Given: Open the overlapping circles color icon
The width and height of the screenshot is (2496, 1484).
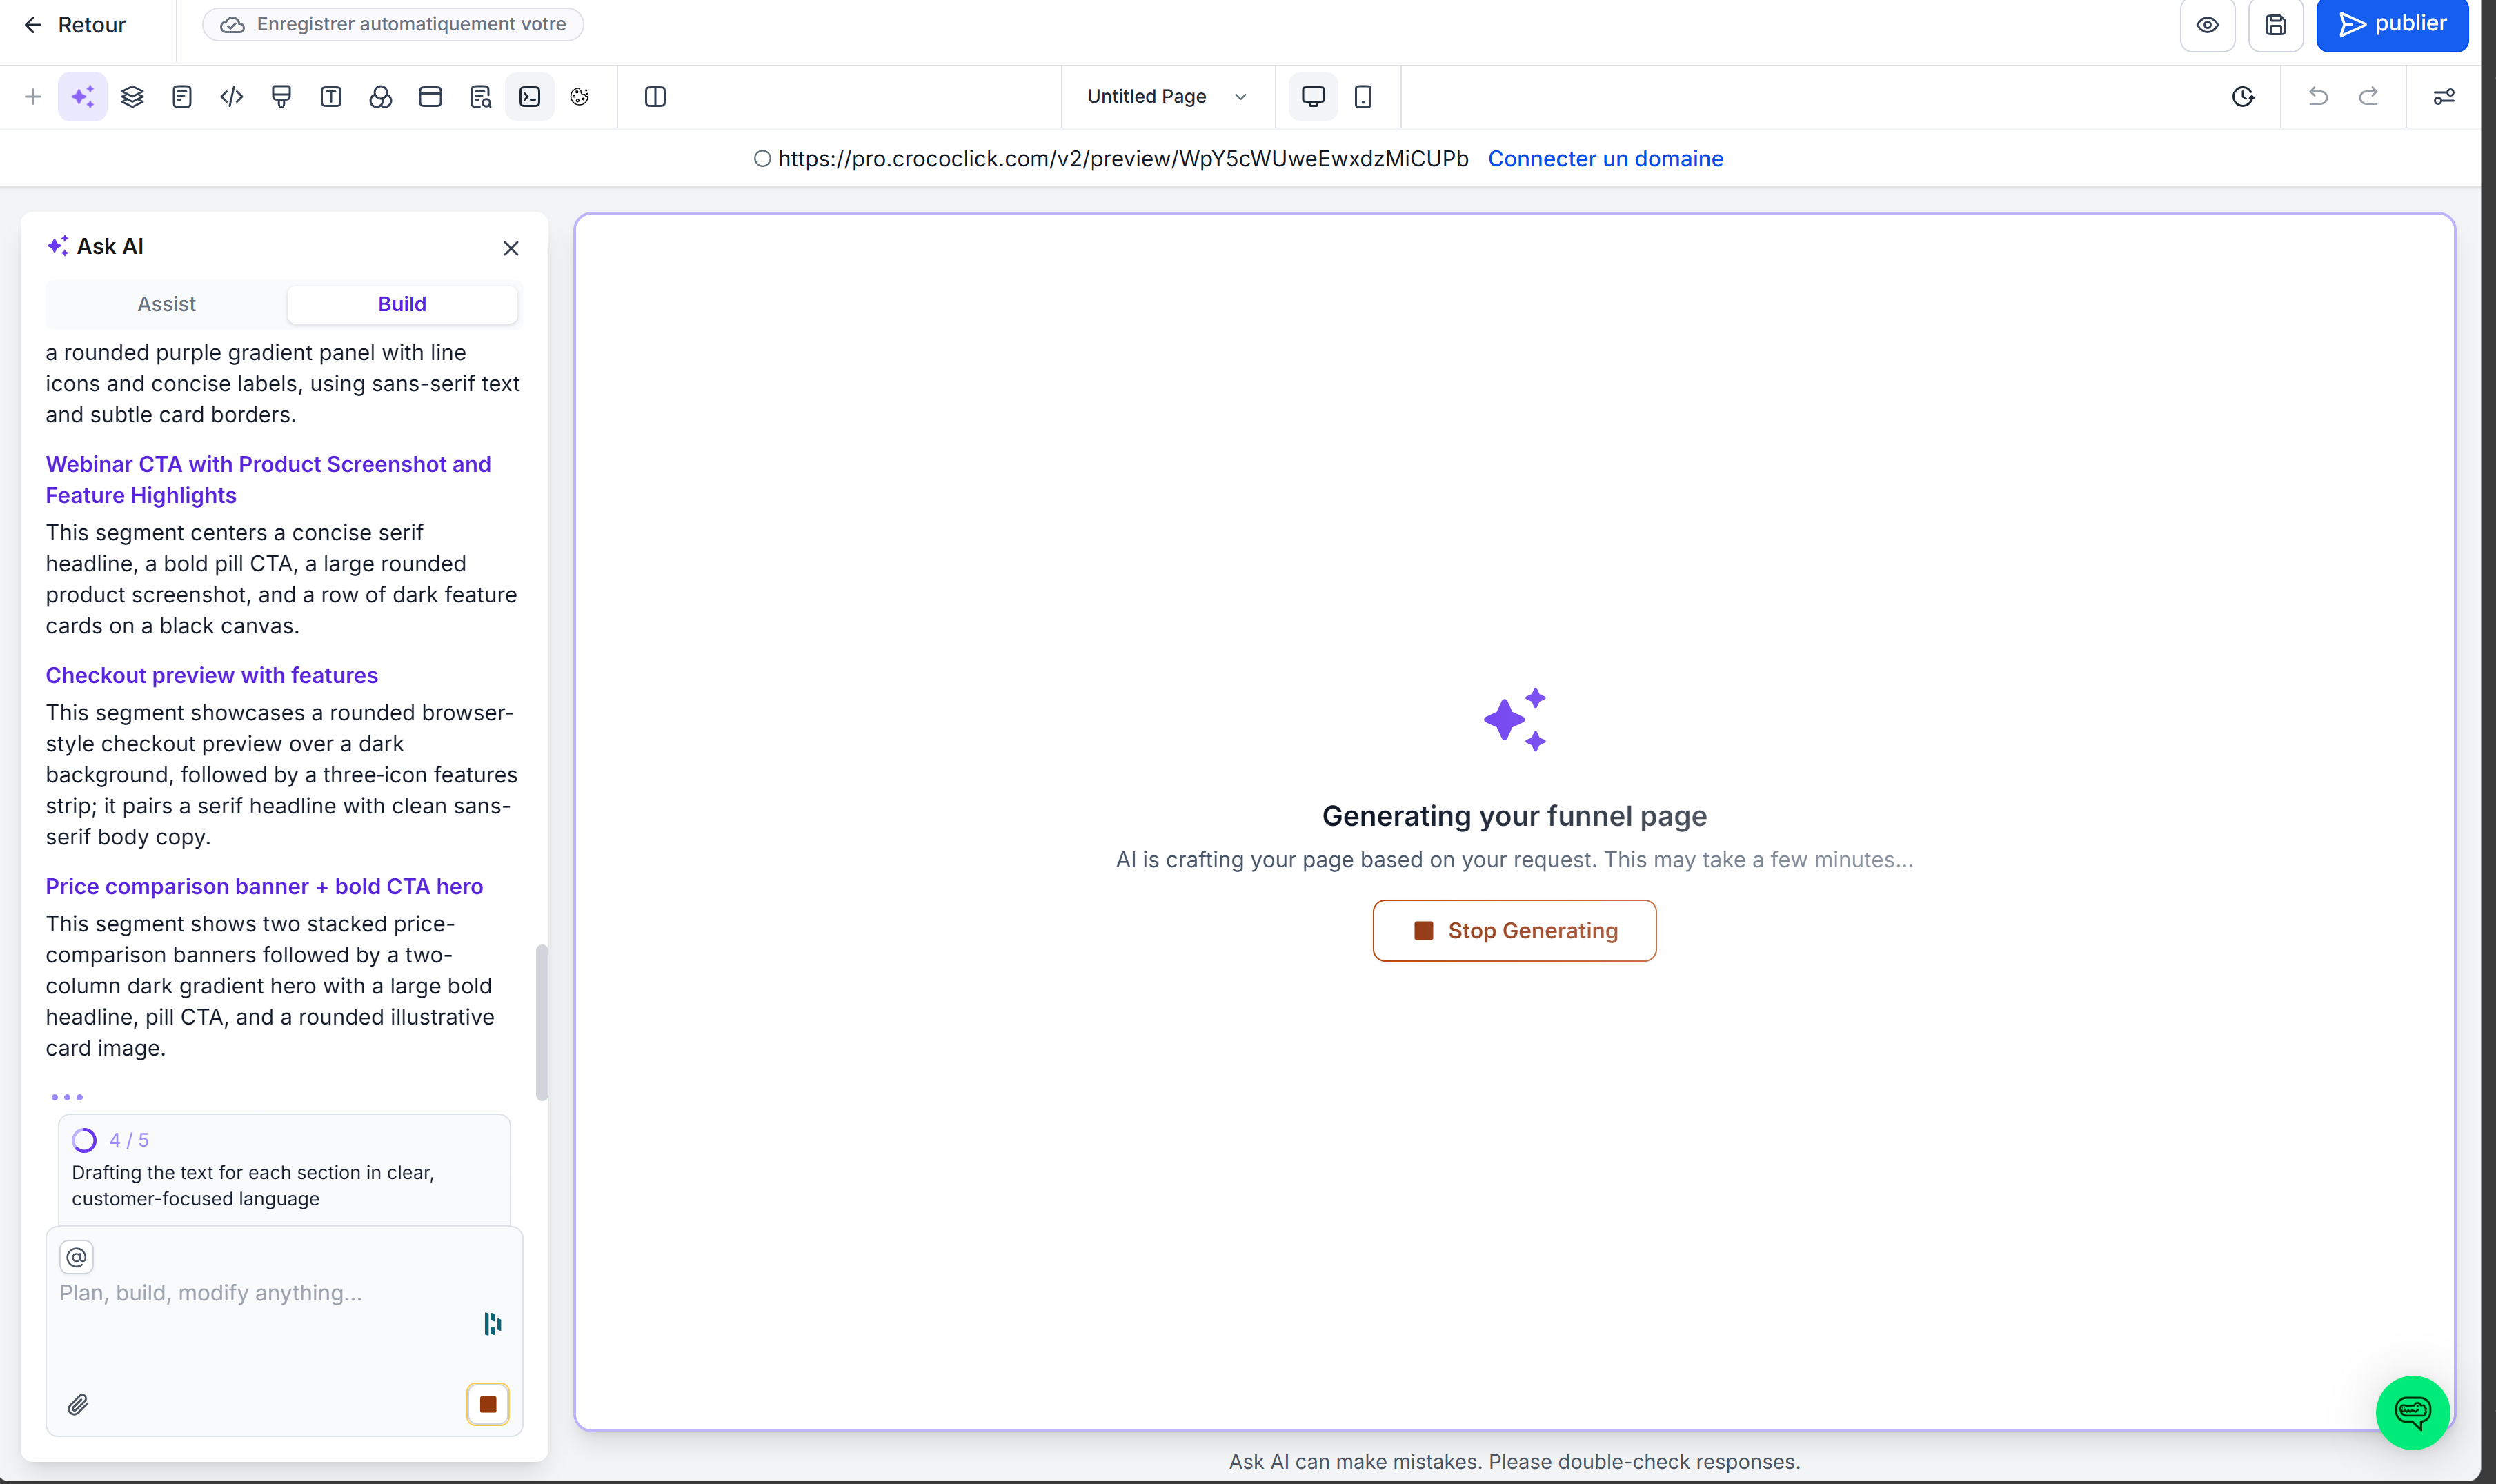Looking at the screenshot, I should tap(381, 97).
